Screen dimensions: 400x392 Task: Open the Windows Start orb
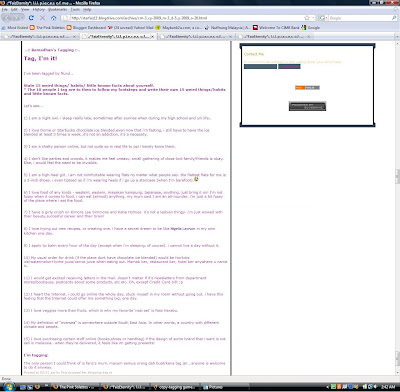point(8,387)
